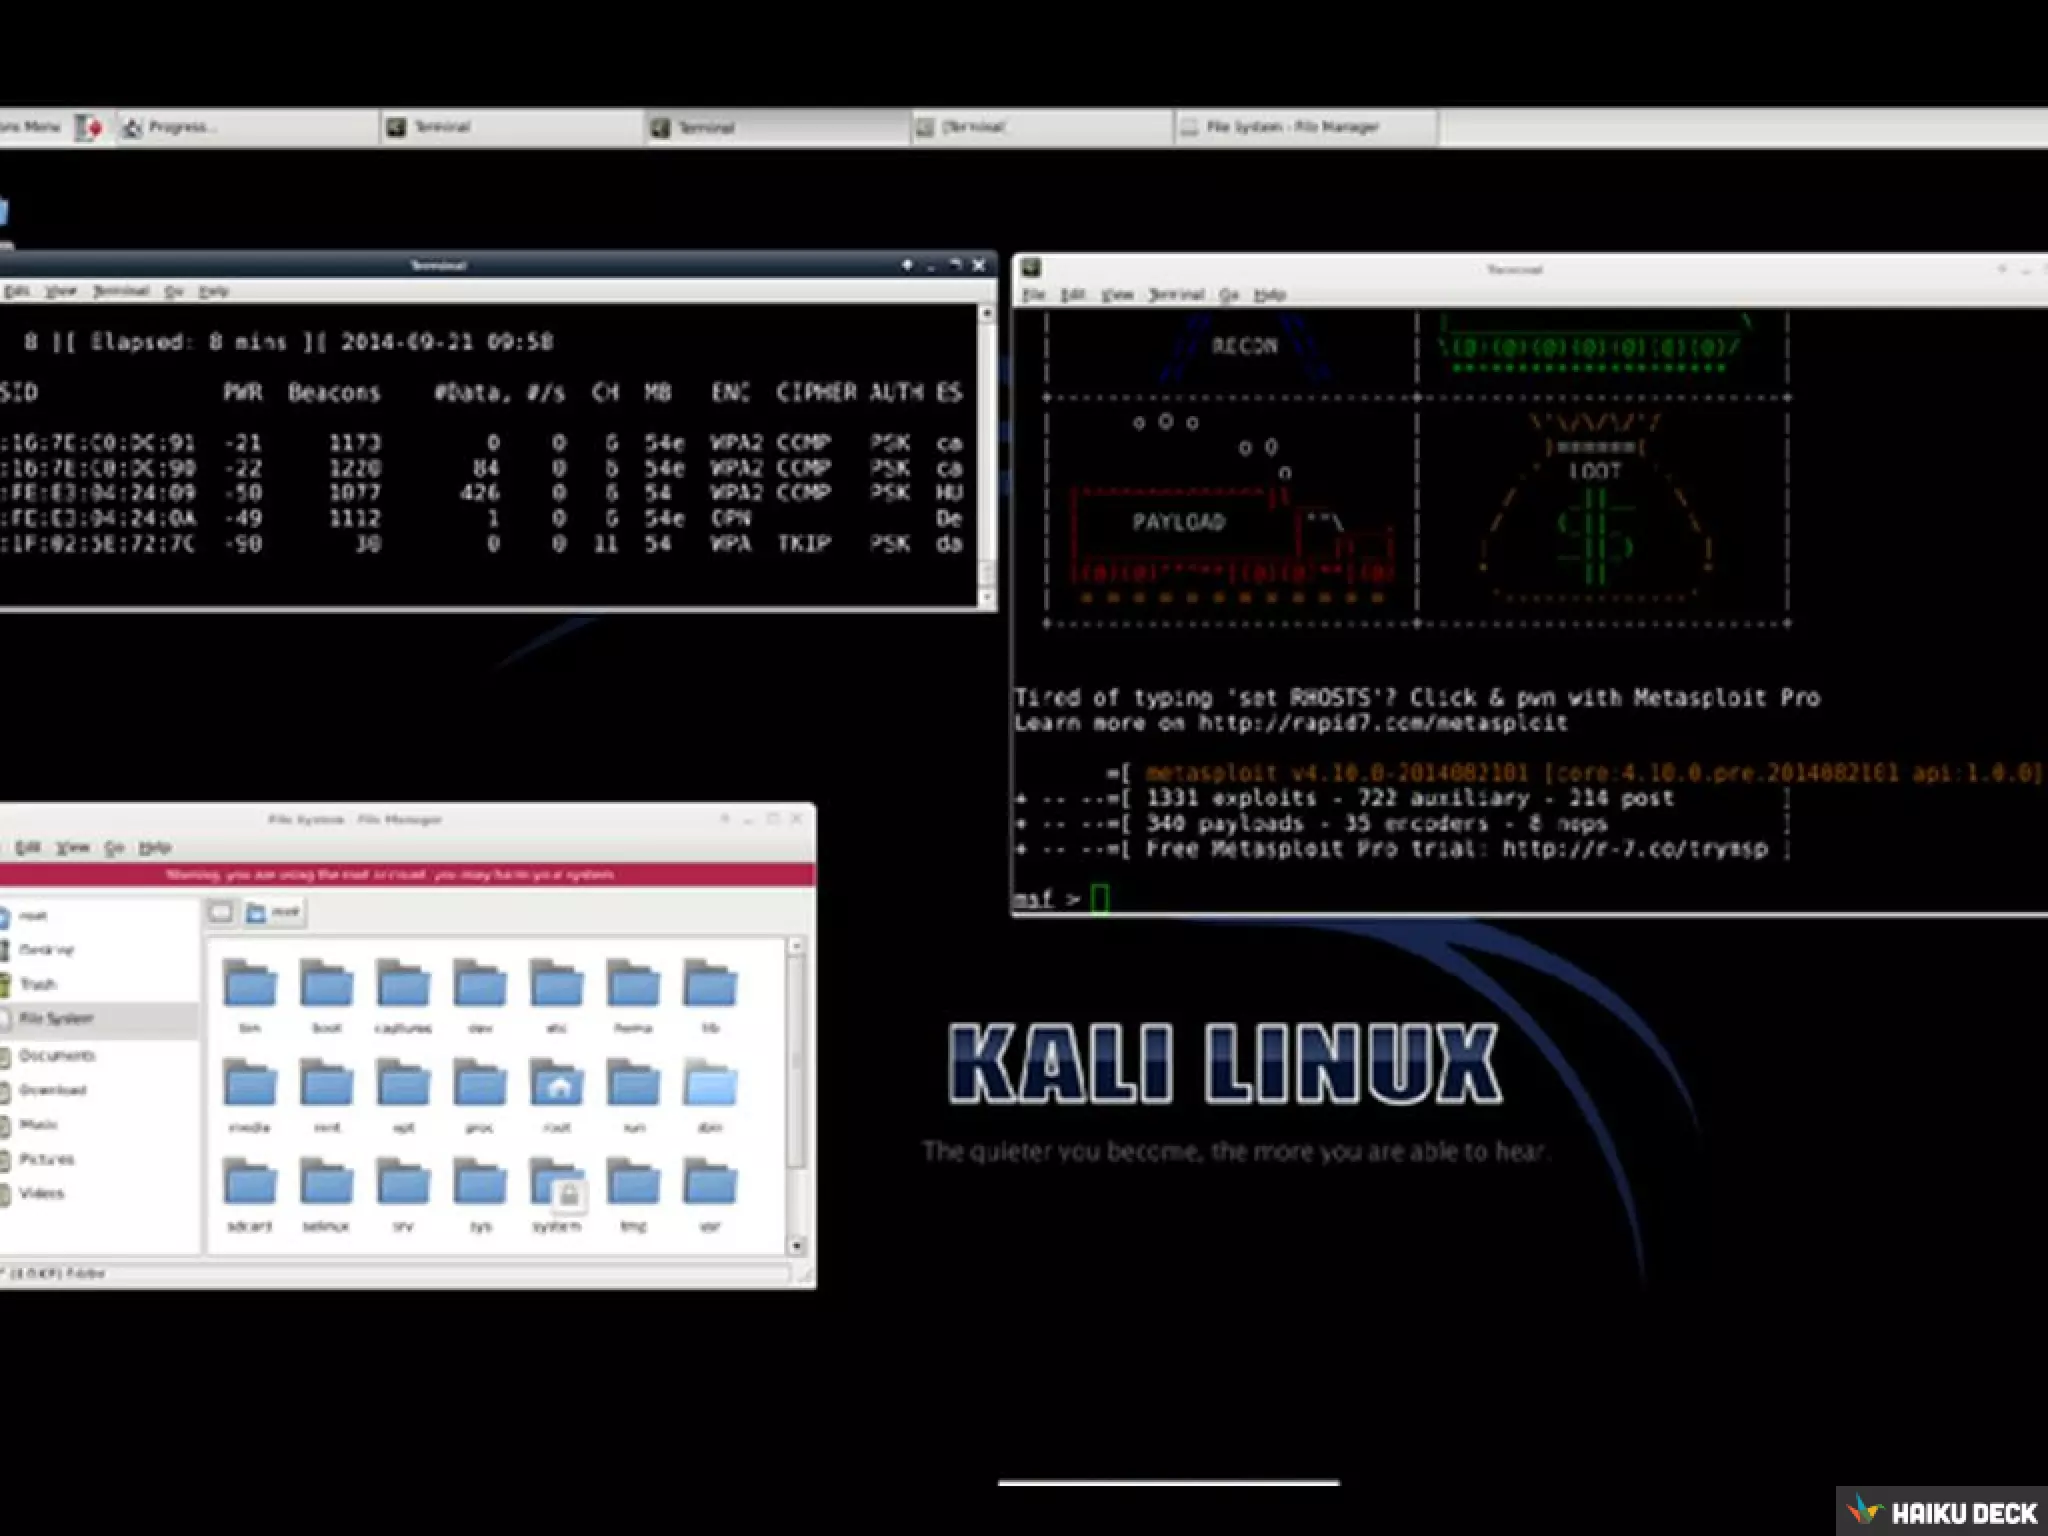Select Trash in File Manager sidebar
Image resolution: width=2048 pixels, height=1536 pixels.
(37, 984)
